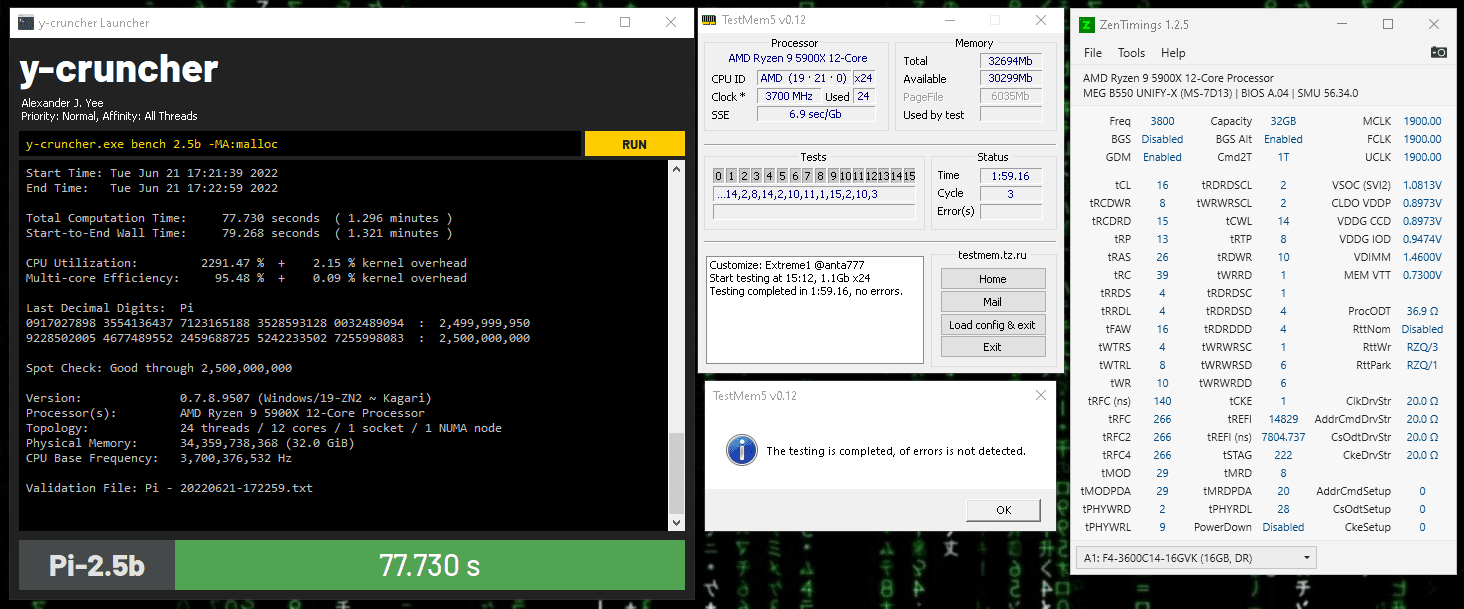Viewport: 1464px width, 609px height.
Task: Click test number 15 box in TestMem5
Action: coord(909,176)
